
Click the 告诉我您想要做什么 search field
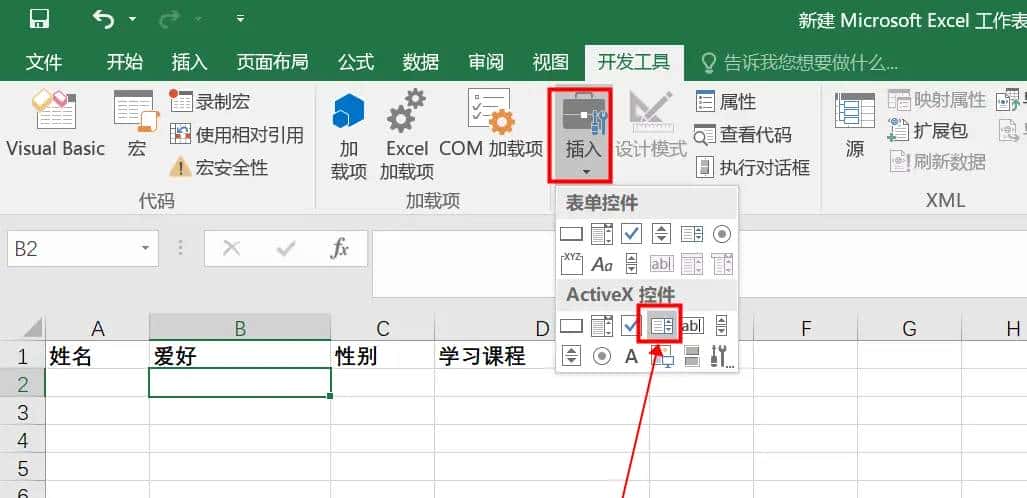[799, 63]
